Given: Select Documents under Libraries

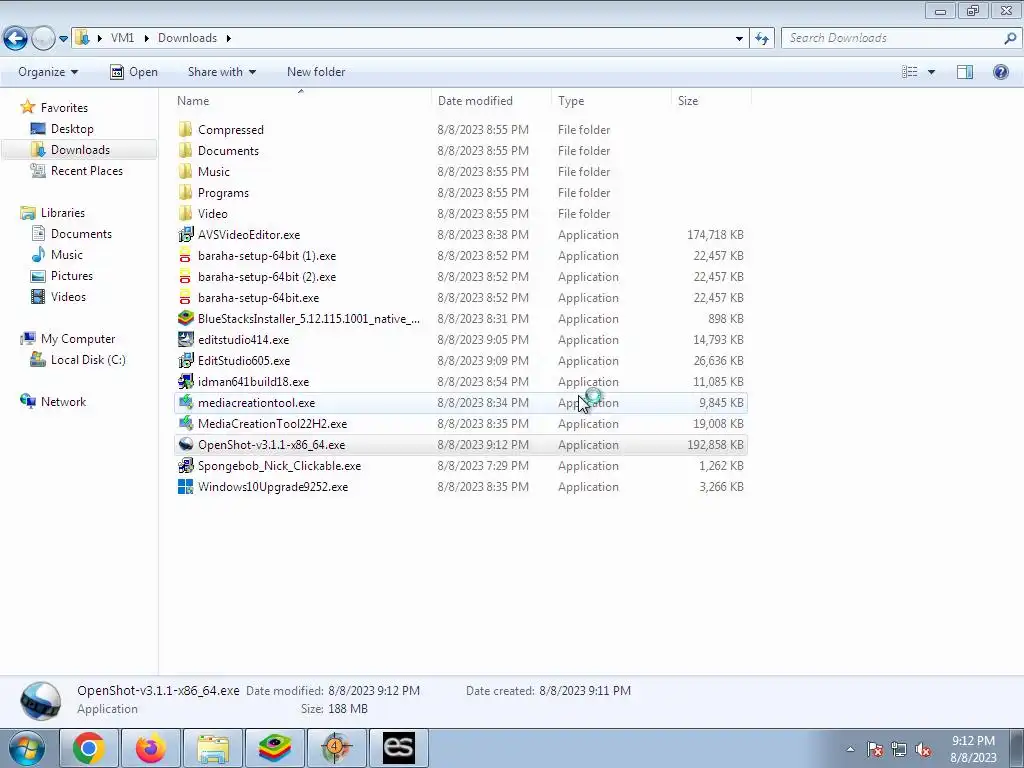Looking at the screenshot, I should click(x=81, y=234).
